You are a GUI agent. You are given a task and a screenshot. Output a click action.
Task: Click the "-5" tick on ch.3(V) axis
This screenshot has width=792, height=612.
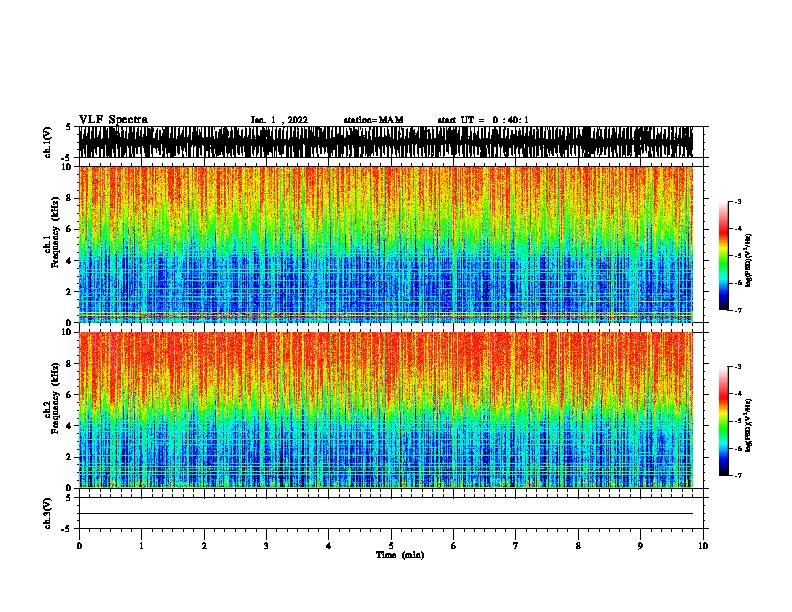coord(67,529)
